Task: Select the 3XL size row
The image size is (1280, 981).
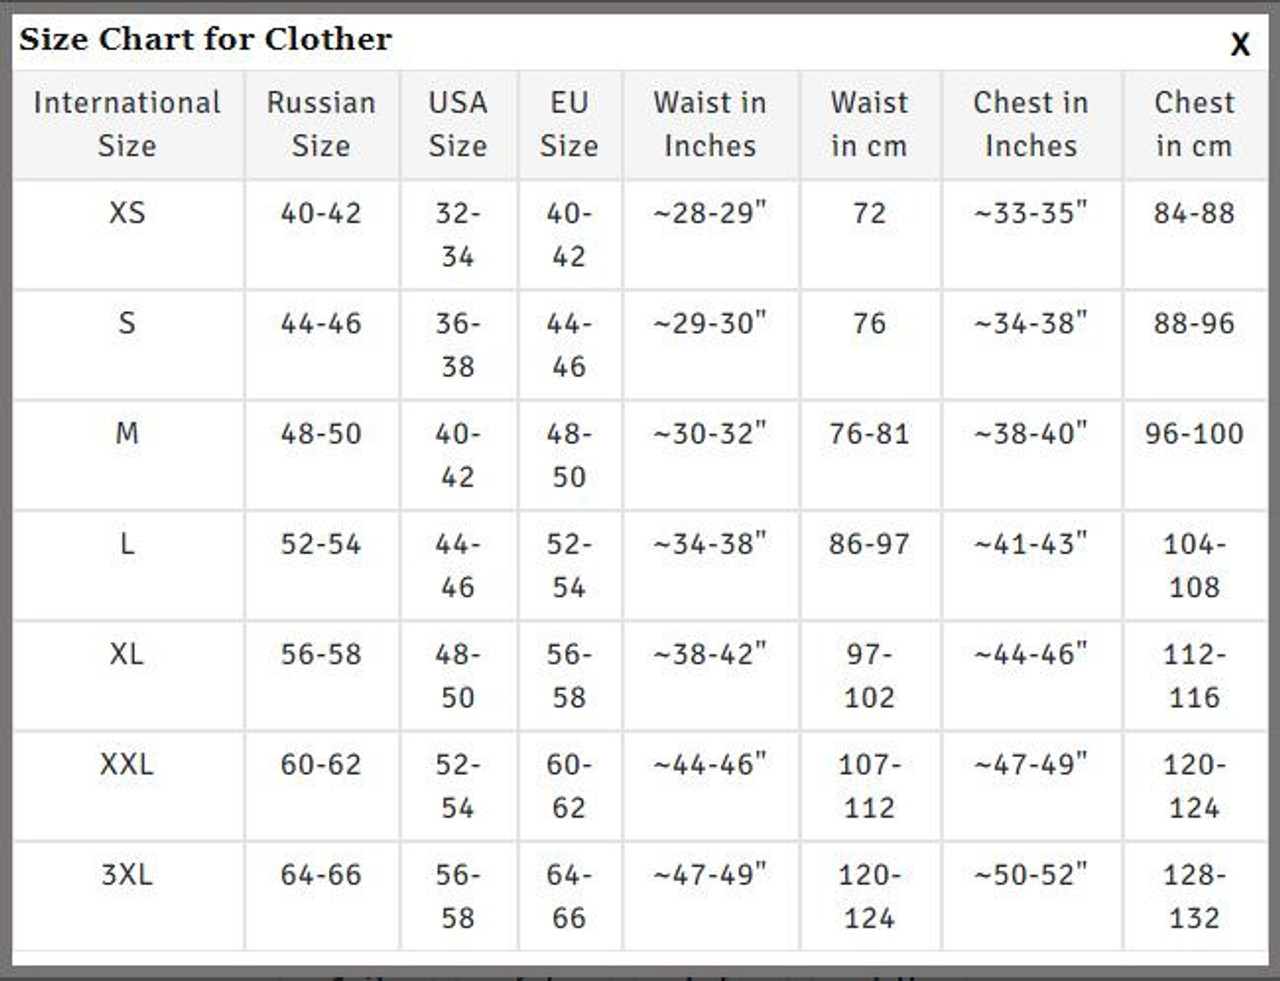Action: [127, 875]
